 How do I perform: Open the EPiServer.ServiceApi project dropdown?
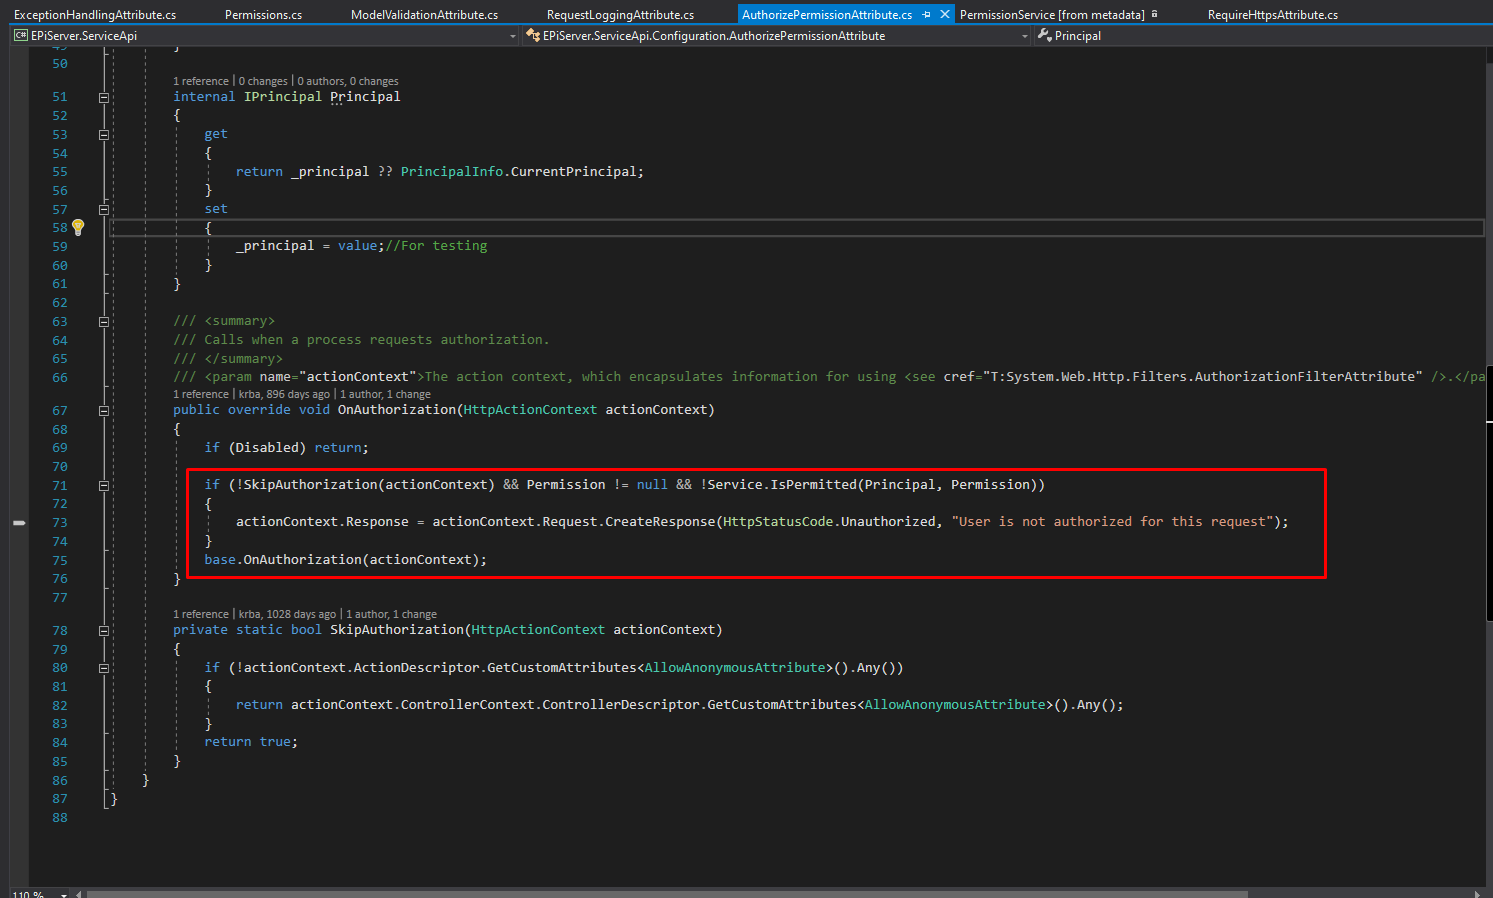tap(513, 36)
